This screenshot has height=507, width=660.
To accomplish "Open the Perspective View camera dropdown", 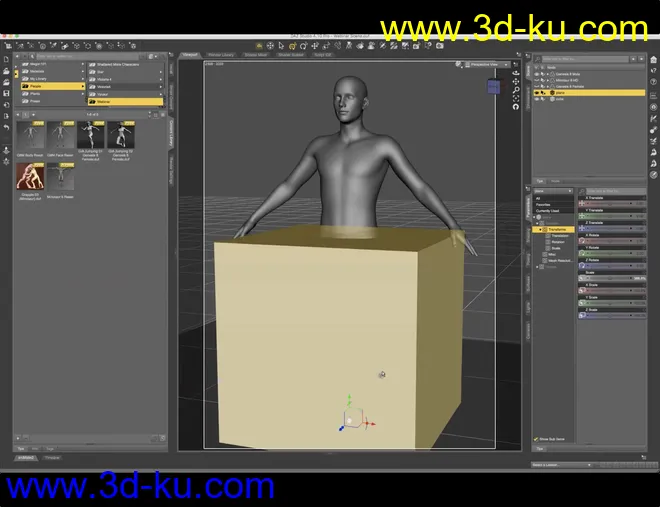I will pos(491,64).
